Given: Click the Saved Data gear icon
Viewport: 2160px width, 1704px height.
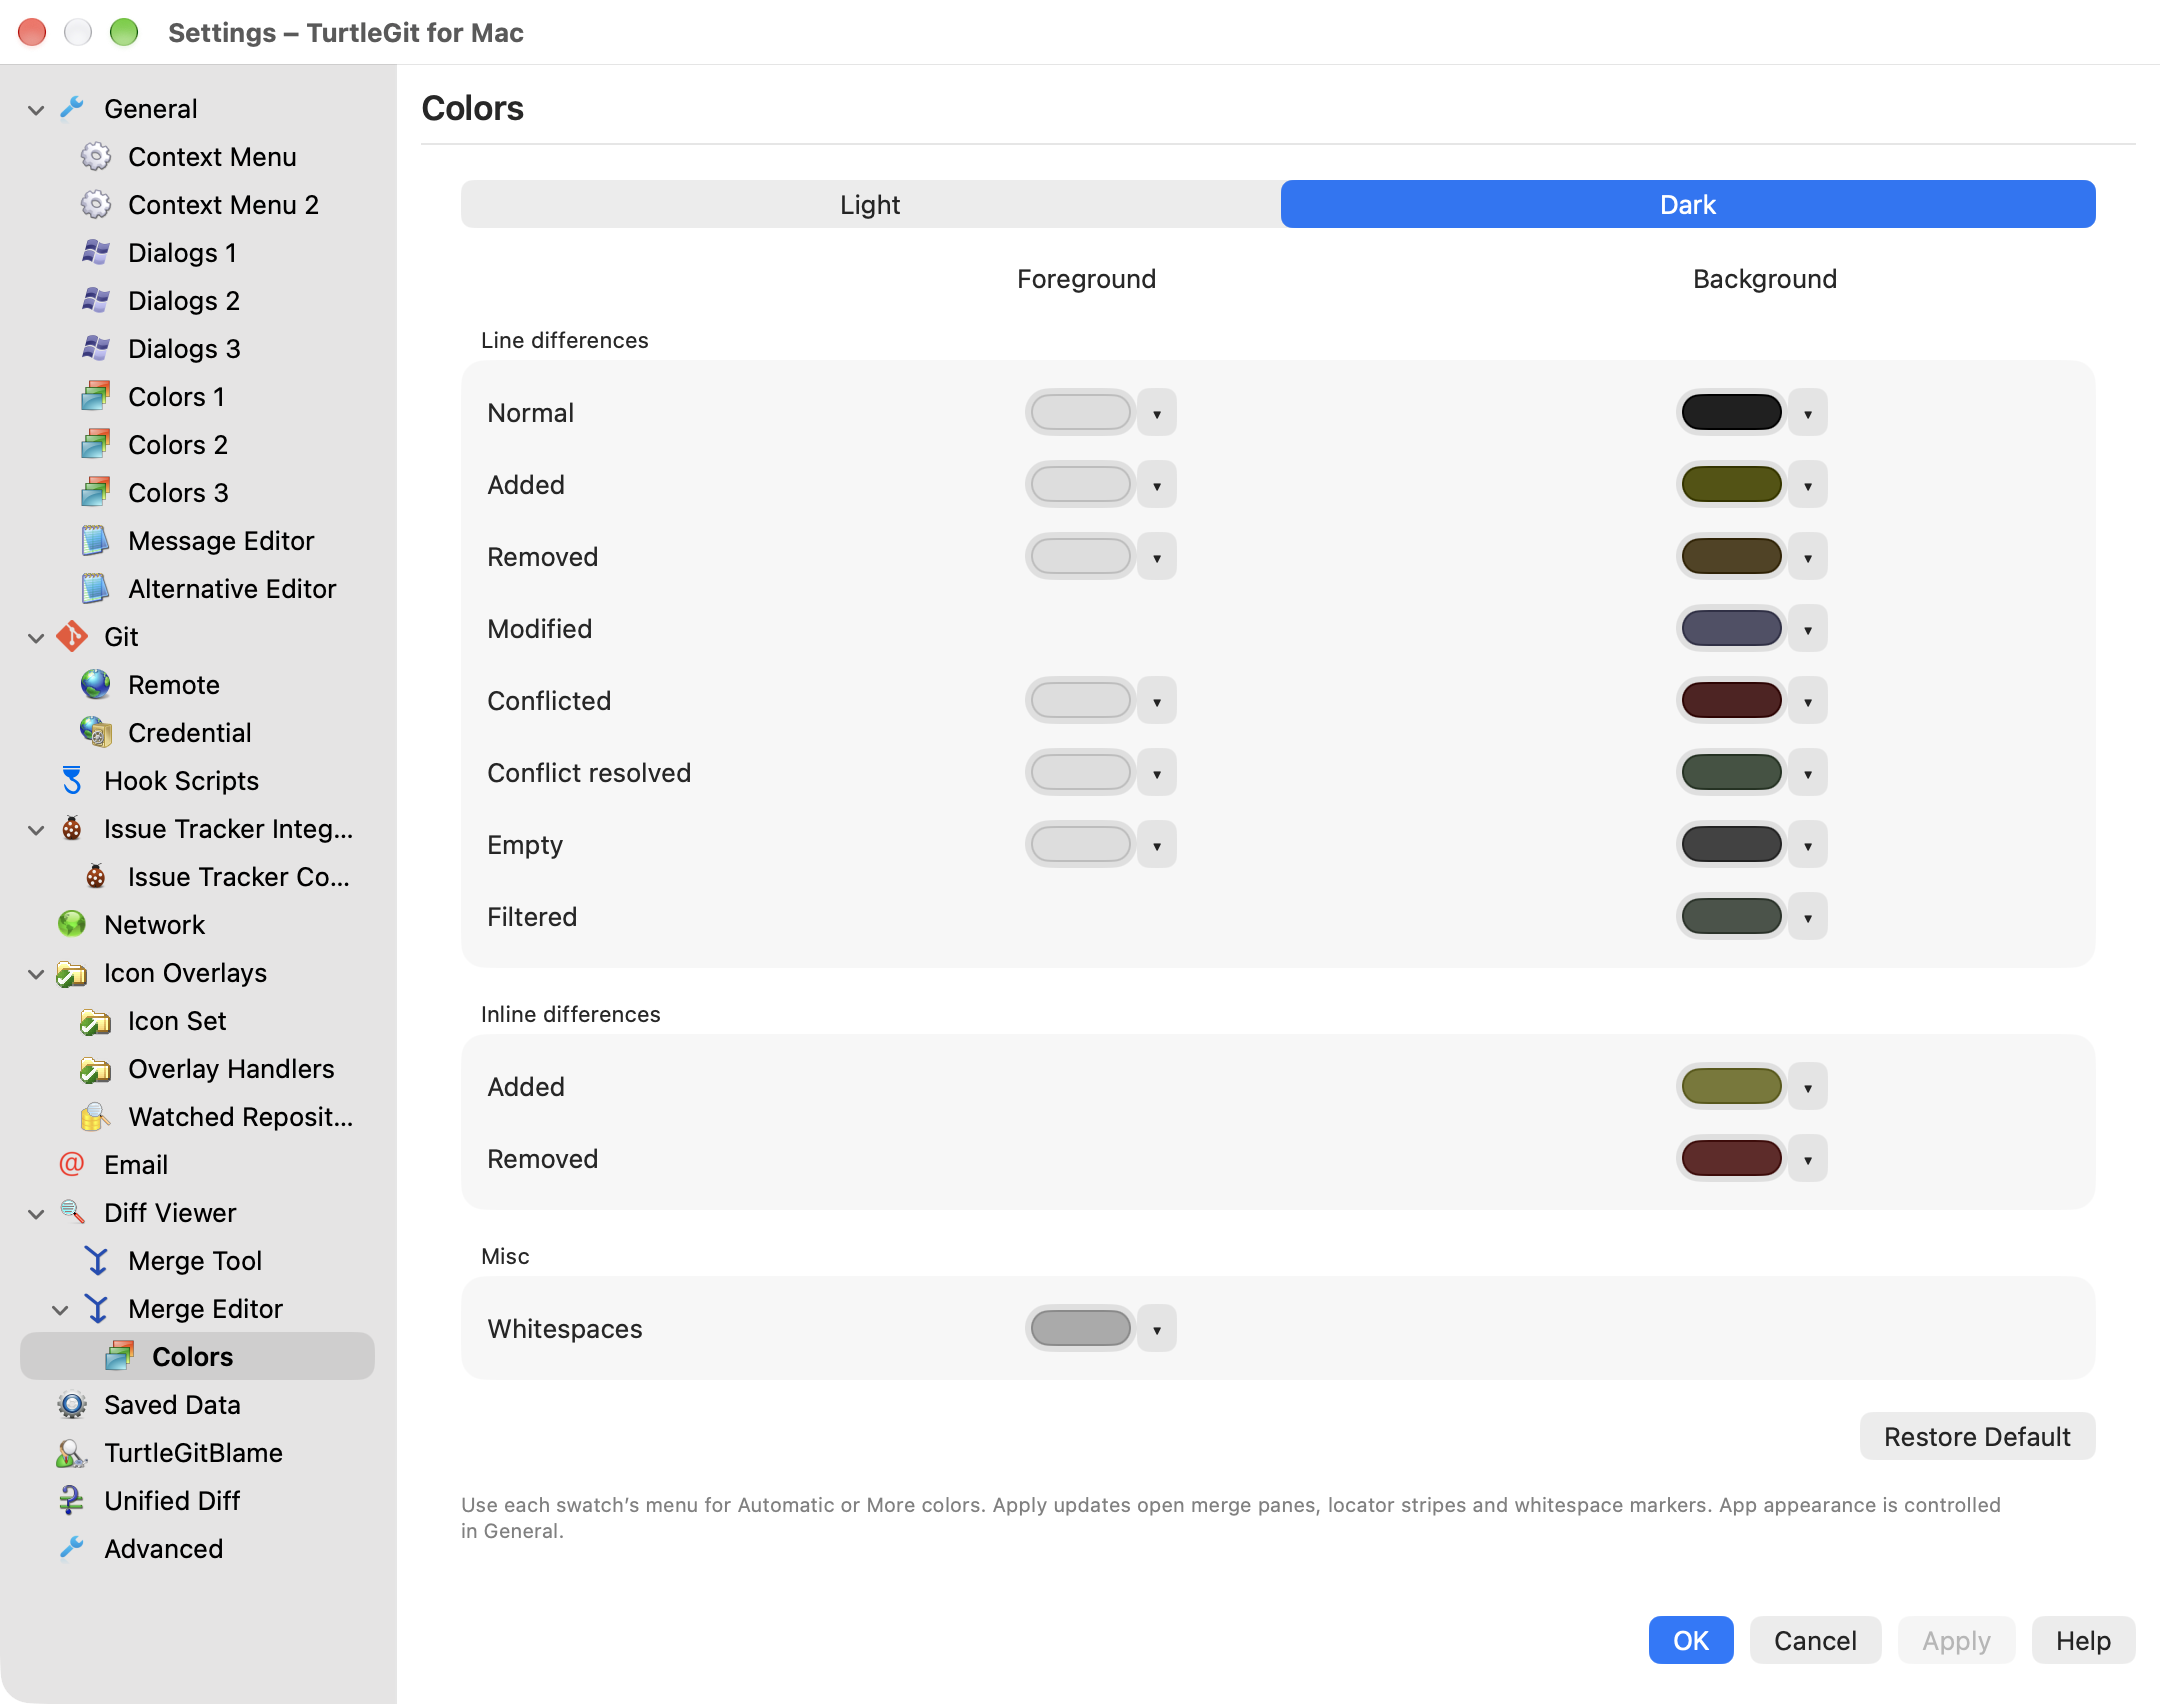Looking at the screenshot, I should [x=72, y=1405].
